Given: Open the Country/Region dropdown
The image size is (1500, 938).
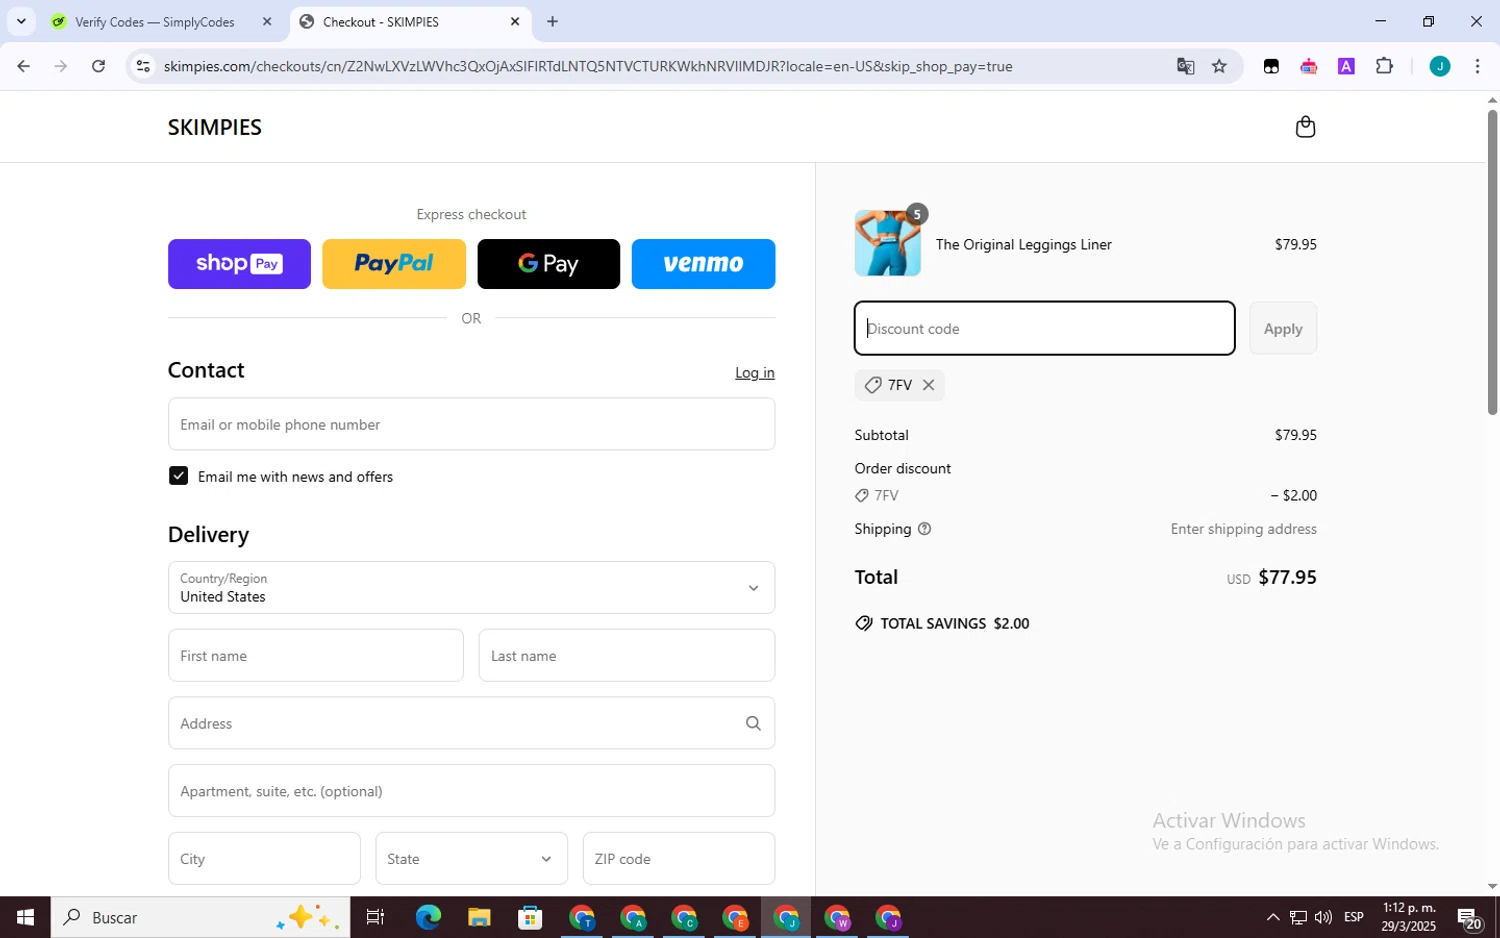Looking at the screenshot, I should pyautogui.click(x=471, y=588).
